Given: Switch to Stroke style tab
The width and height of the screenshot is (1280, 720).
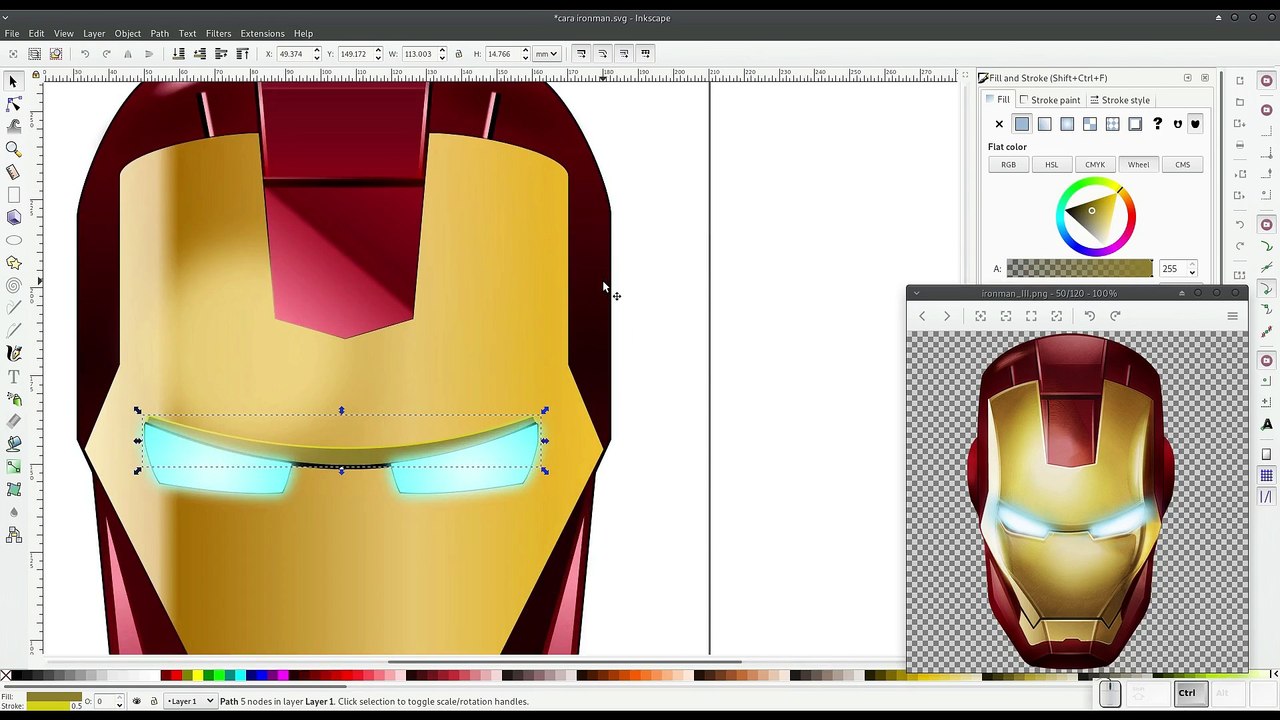Looking at the screenshot, I should pyautogui.click(x=1120, y=100).
